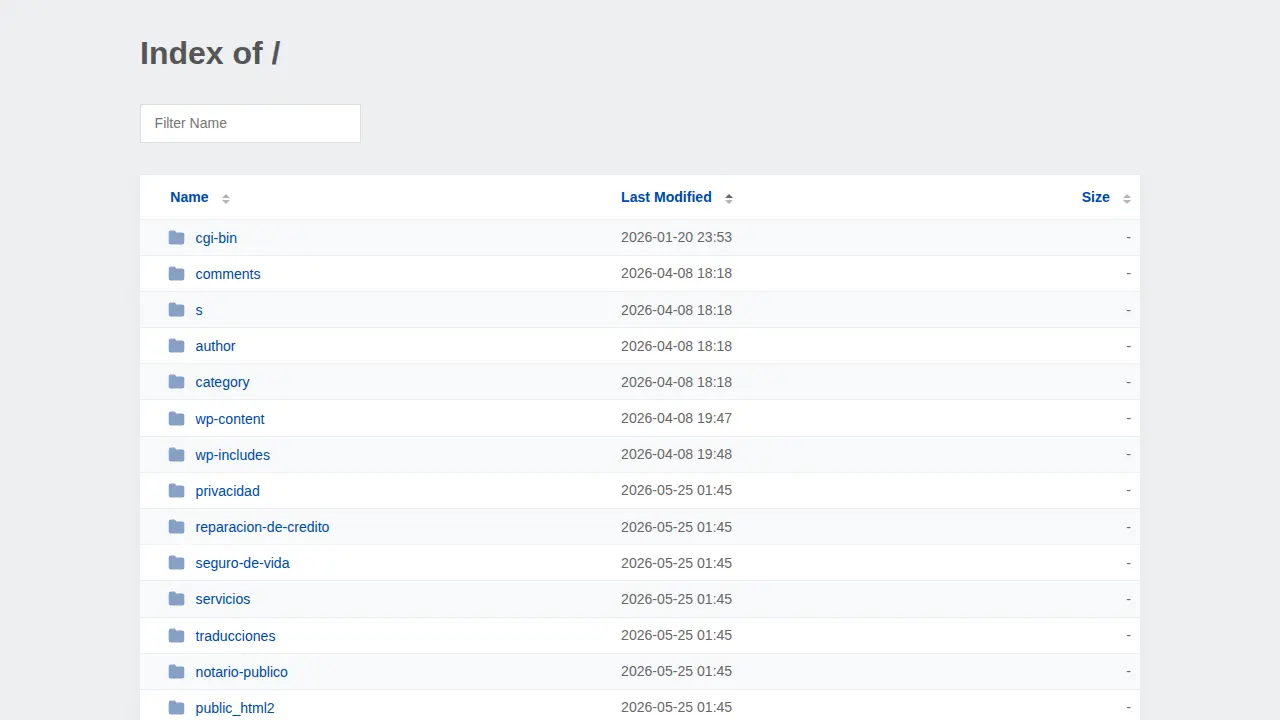Click the wp-includes timestamp 2026-04-08 19:48
The width and height of the screenshot is (1280, 720).
coord(676,454)
